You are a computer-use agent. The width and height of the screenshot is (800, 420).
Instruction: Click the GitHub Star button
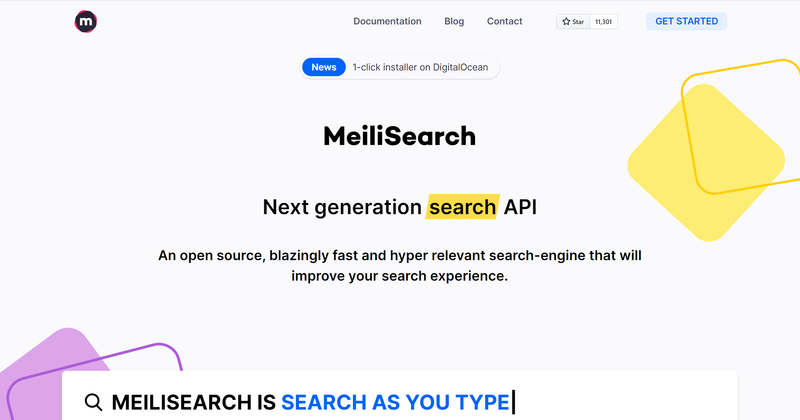coord(573,21)
